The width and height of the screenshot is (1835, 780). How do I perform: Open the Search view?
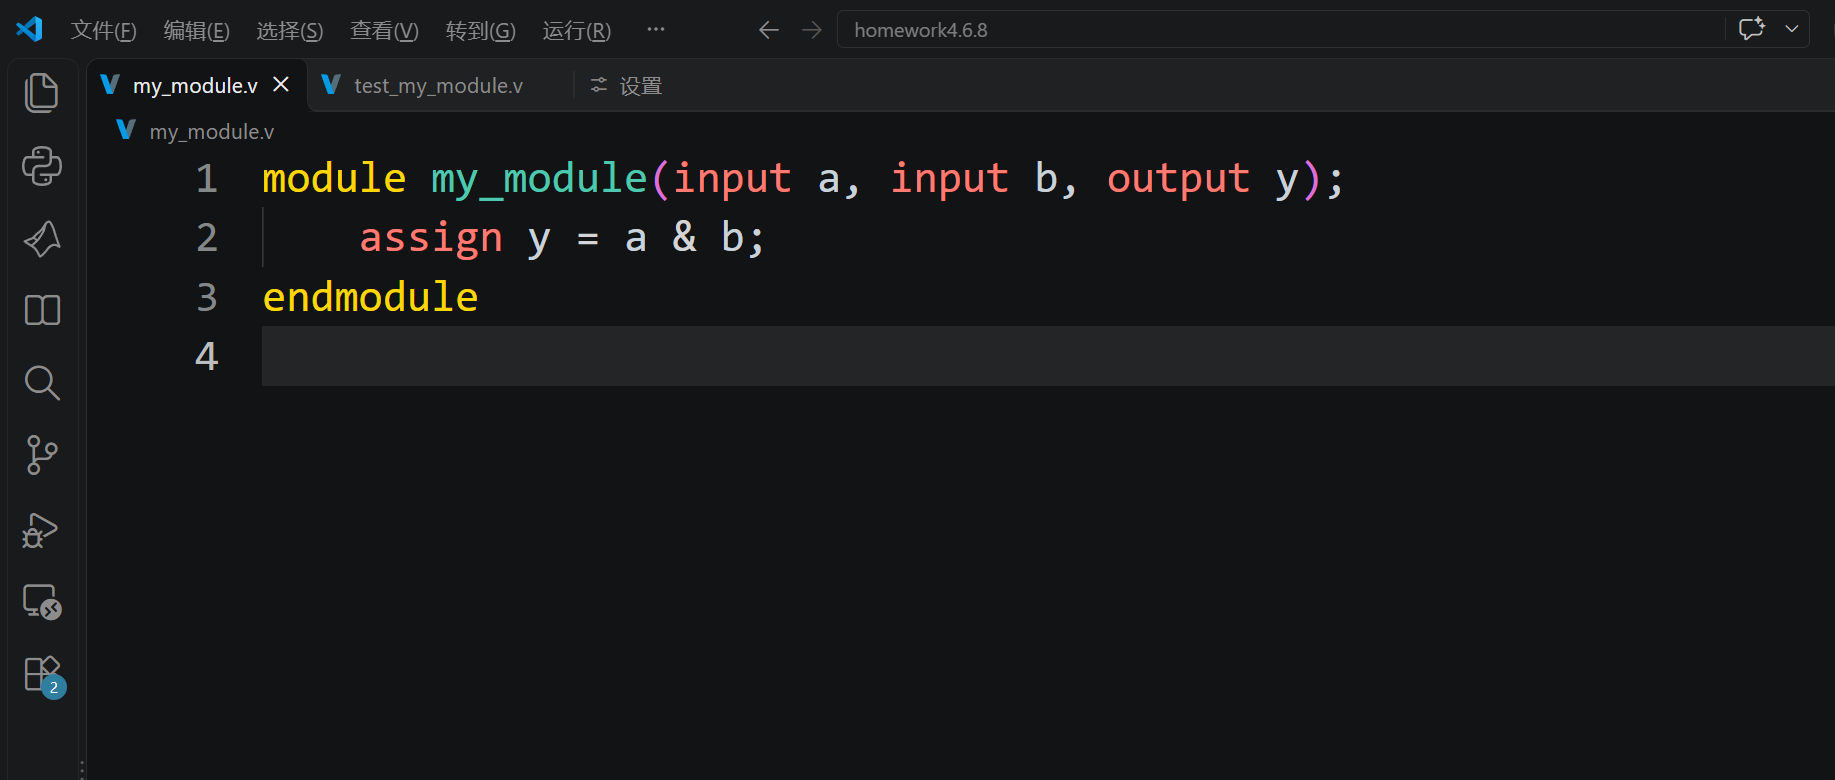42,382
